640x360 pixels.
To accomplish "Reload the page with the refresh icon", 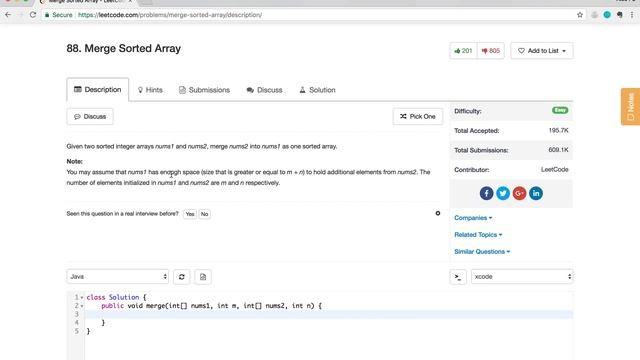I will (33, 15).
